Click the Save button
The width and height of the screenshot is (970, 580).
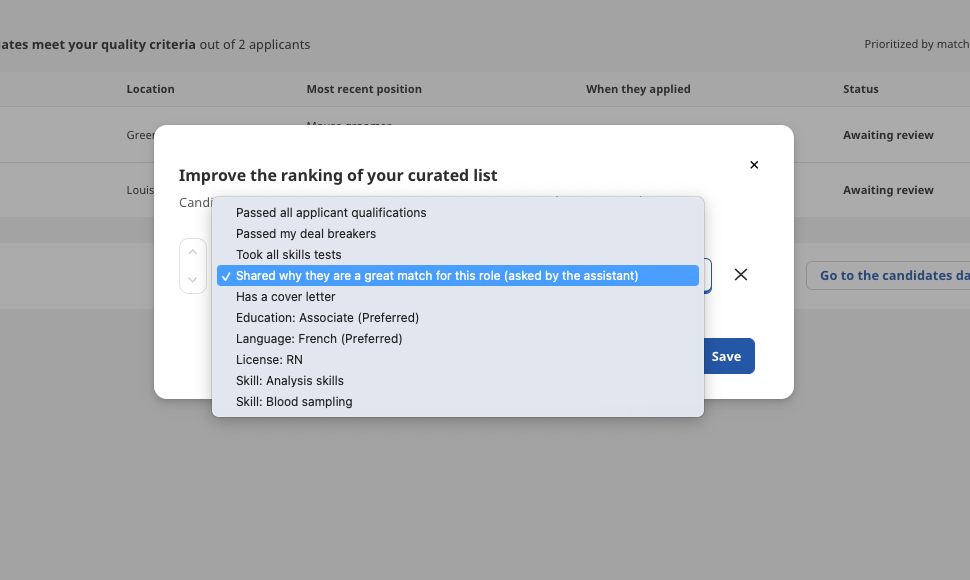coord(726,355)
